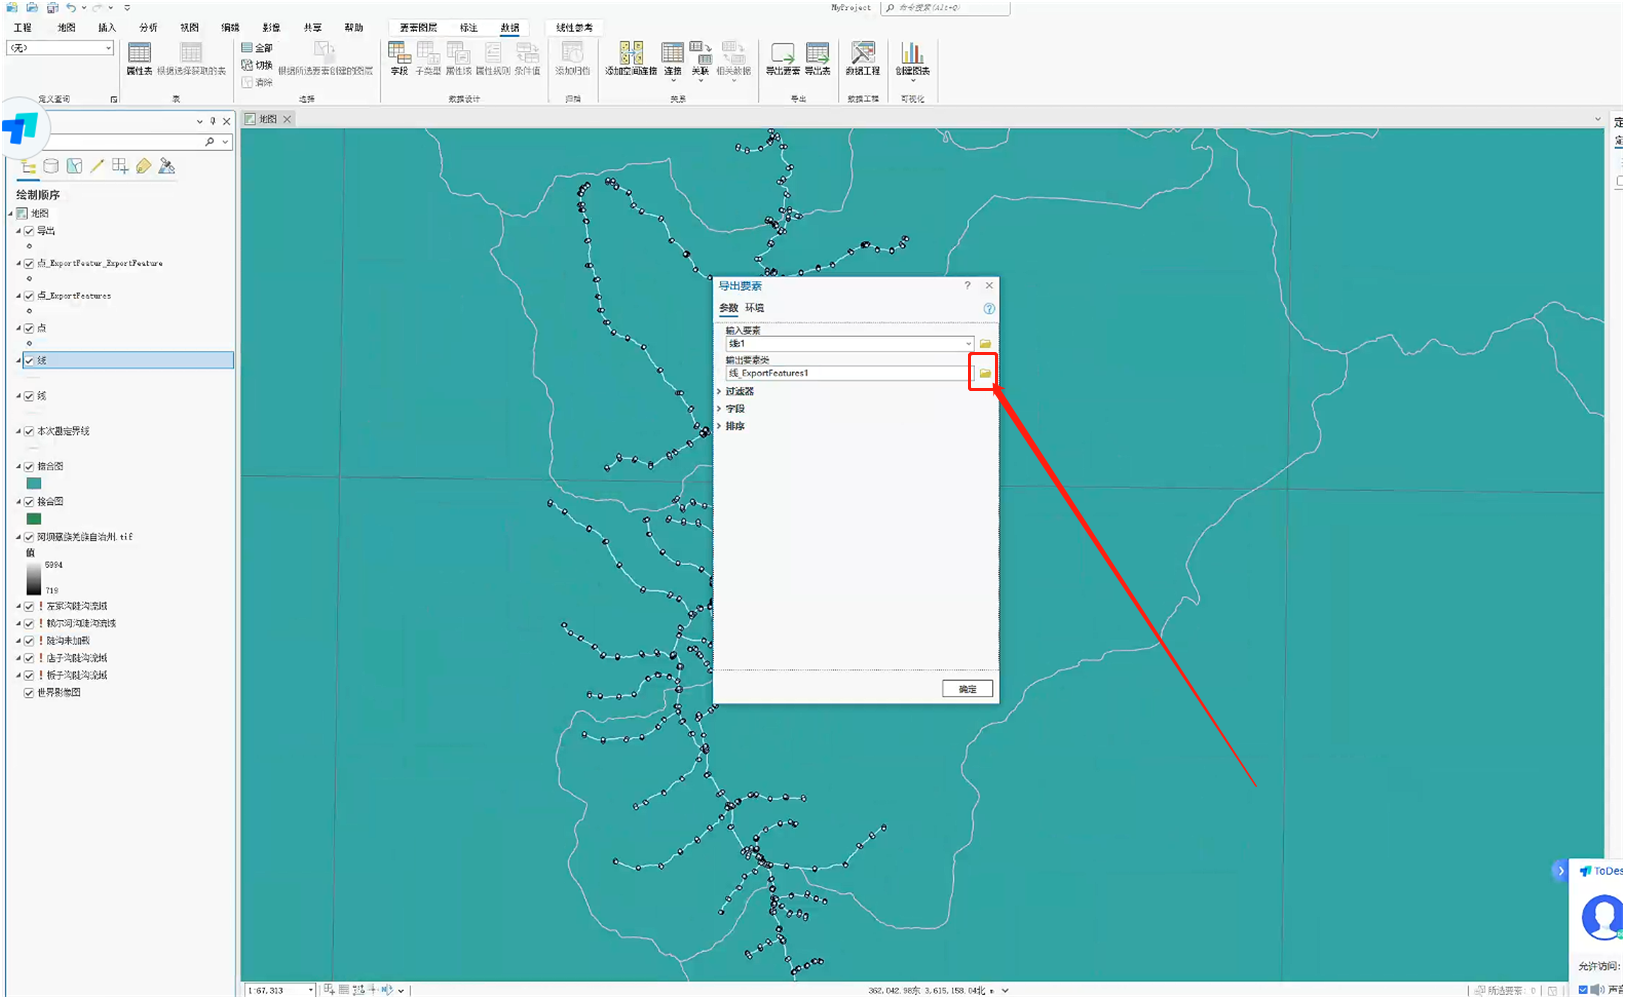Toggle 陡沟未加载 layer checkbox
Image resolution: width=1633 pixels, height=1005 pixels.
pos(29,641)
